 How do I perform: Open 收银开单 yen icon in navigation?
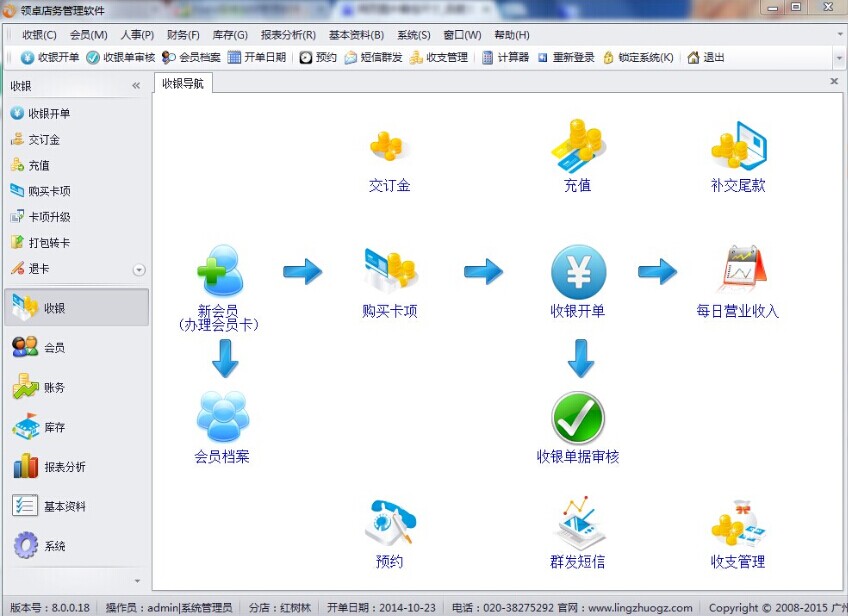click(578, 273)
